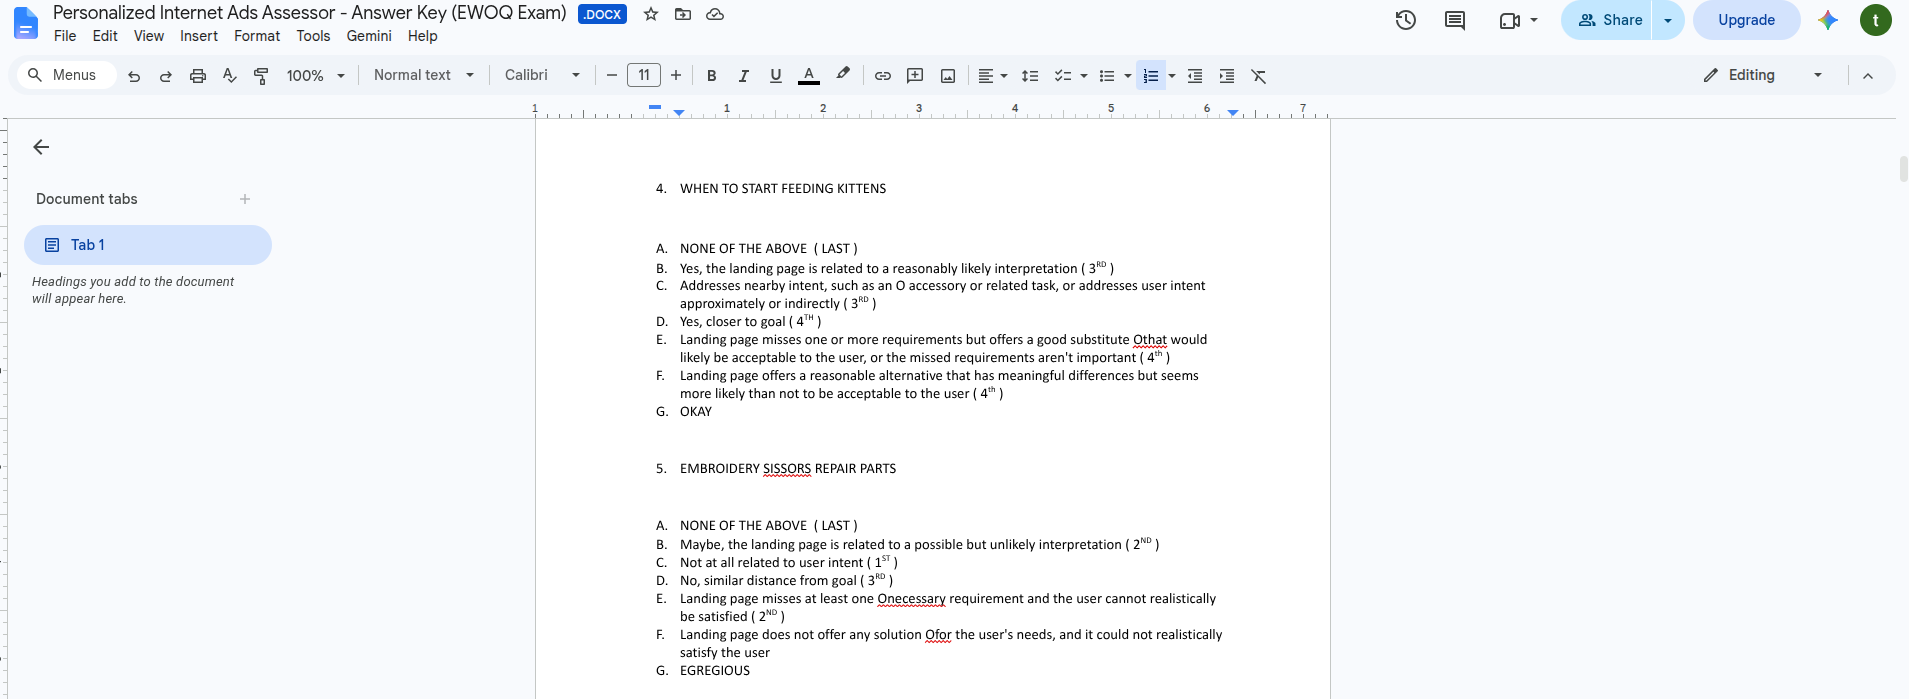
Task: Decrease the indent
Action: click(1195, 76)
